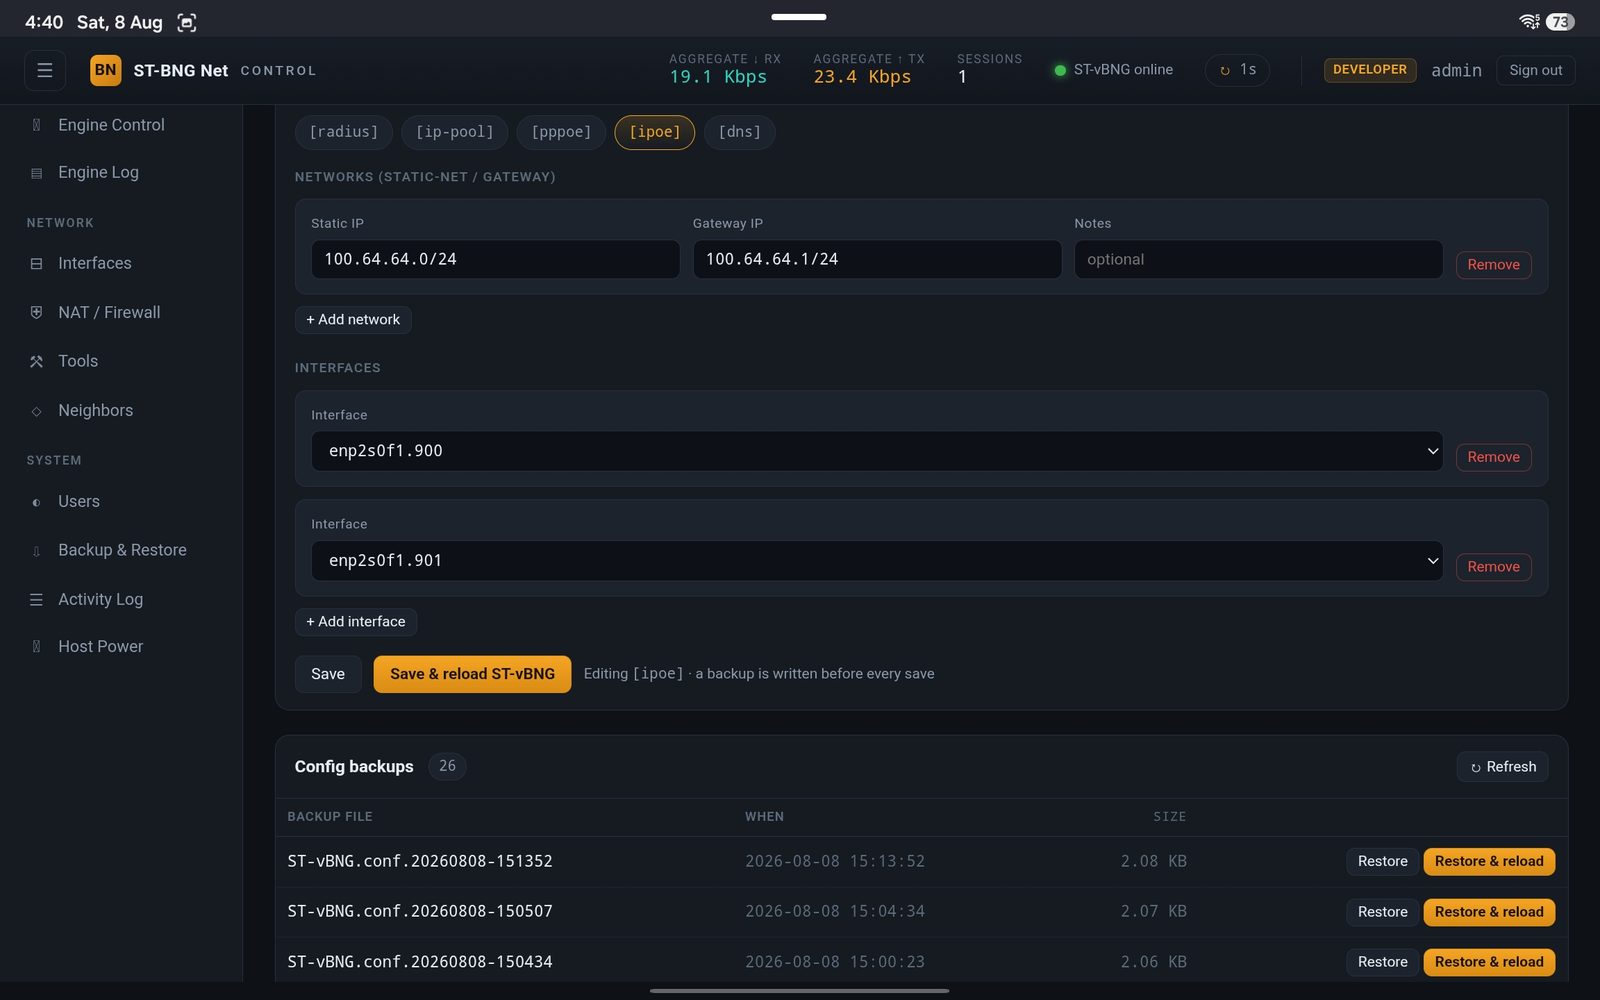Click the aggregate TX value 23.4 Kbps
Image resolution: width=1600 pixels, height=1000 pixels.
(862, 77)
